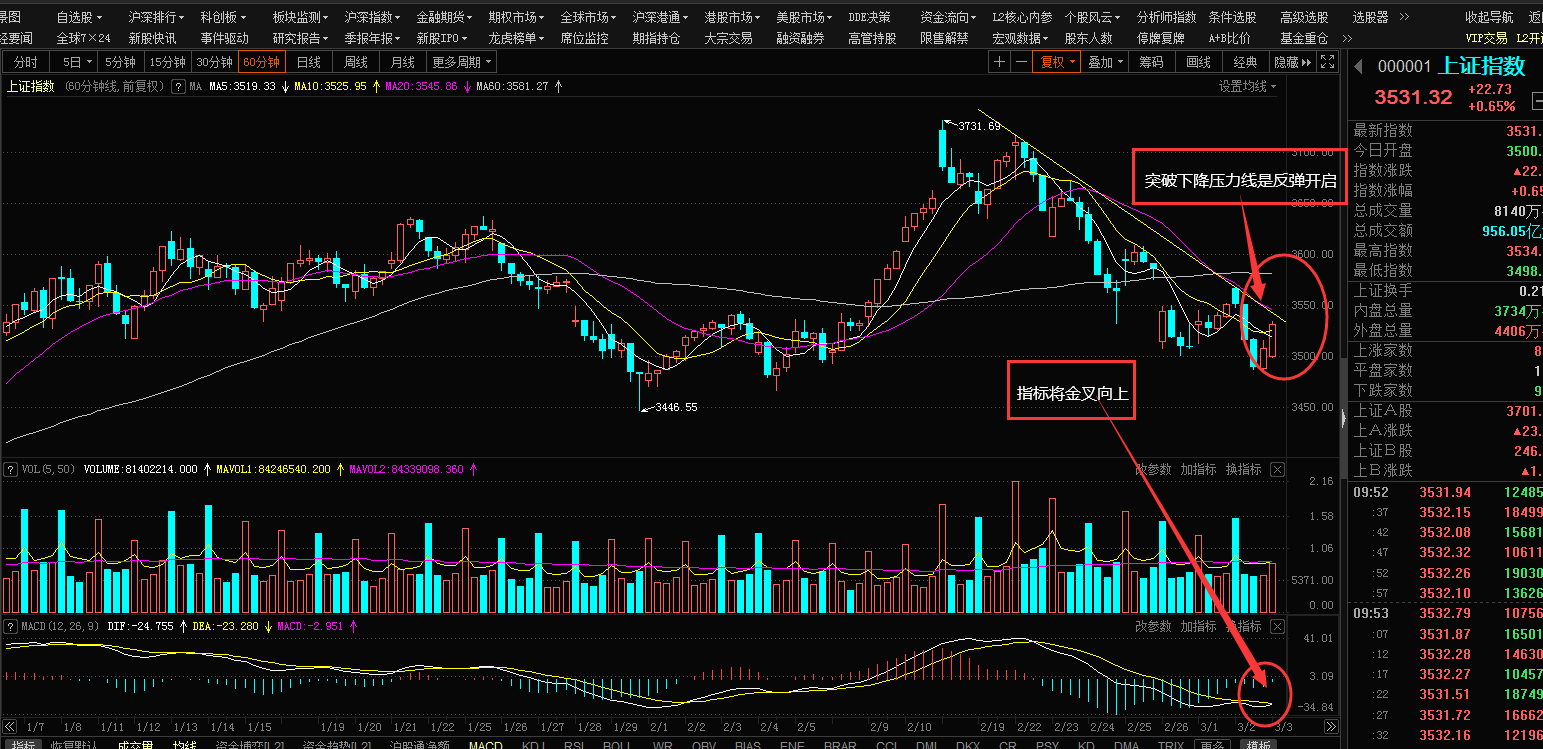Open the 叠加 overlay dropdown

[1105, 62]
